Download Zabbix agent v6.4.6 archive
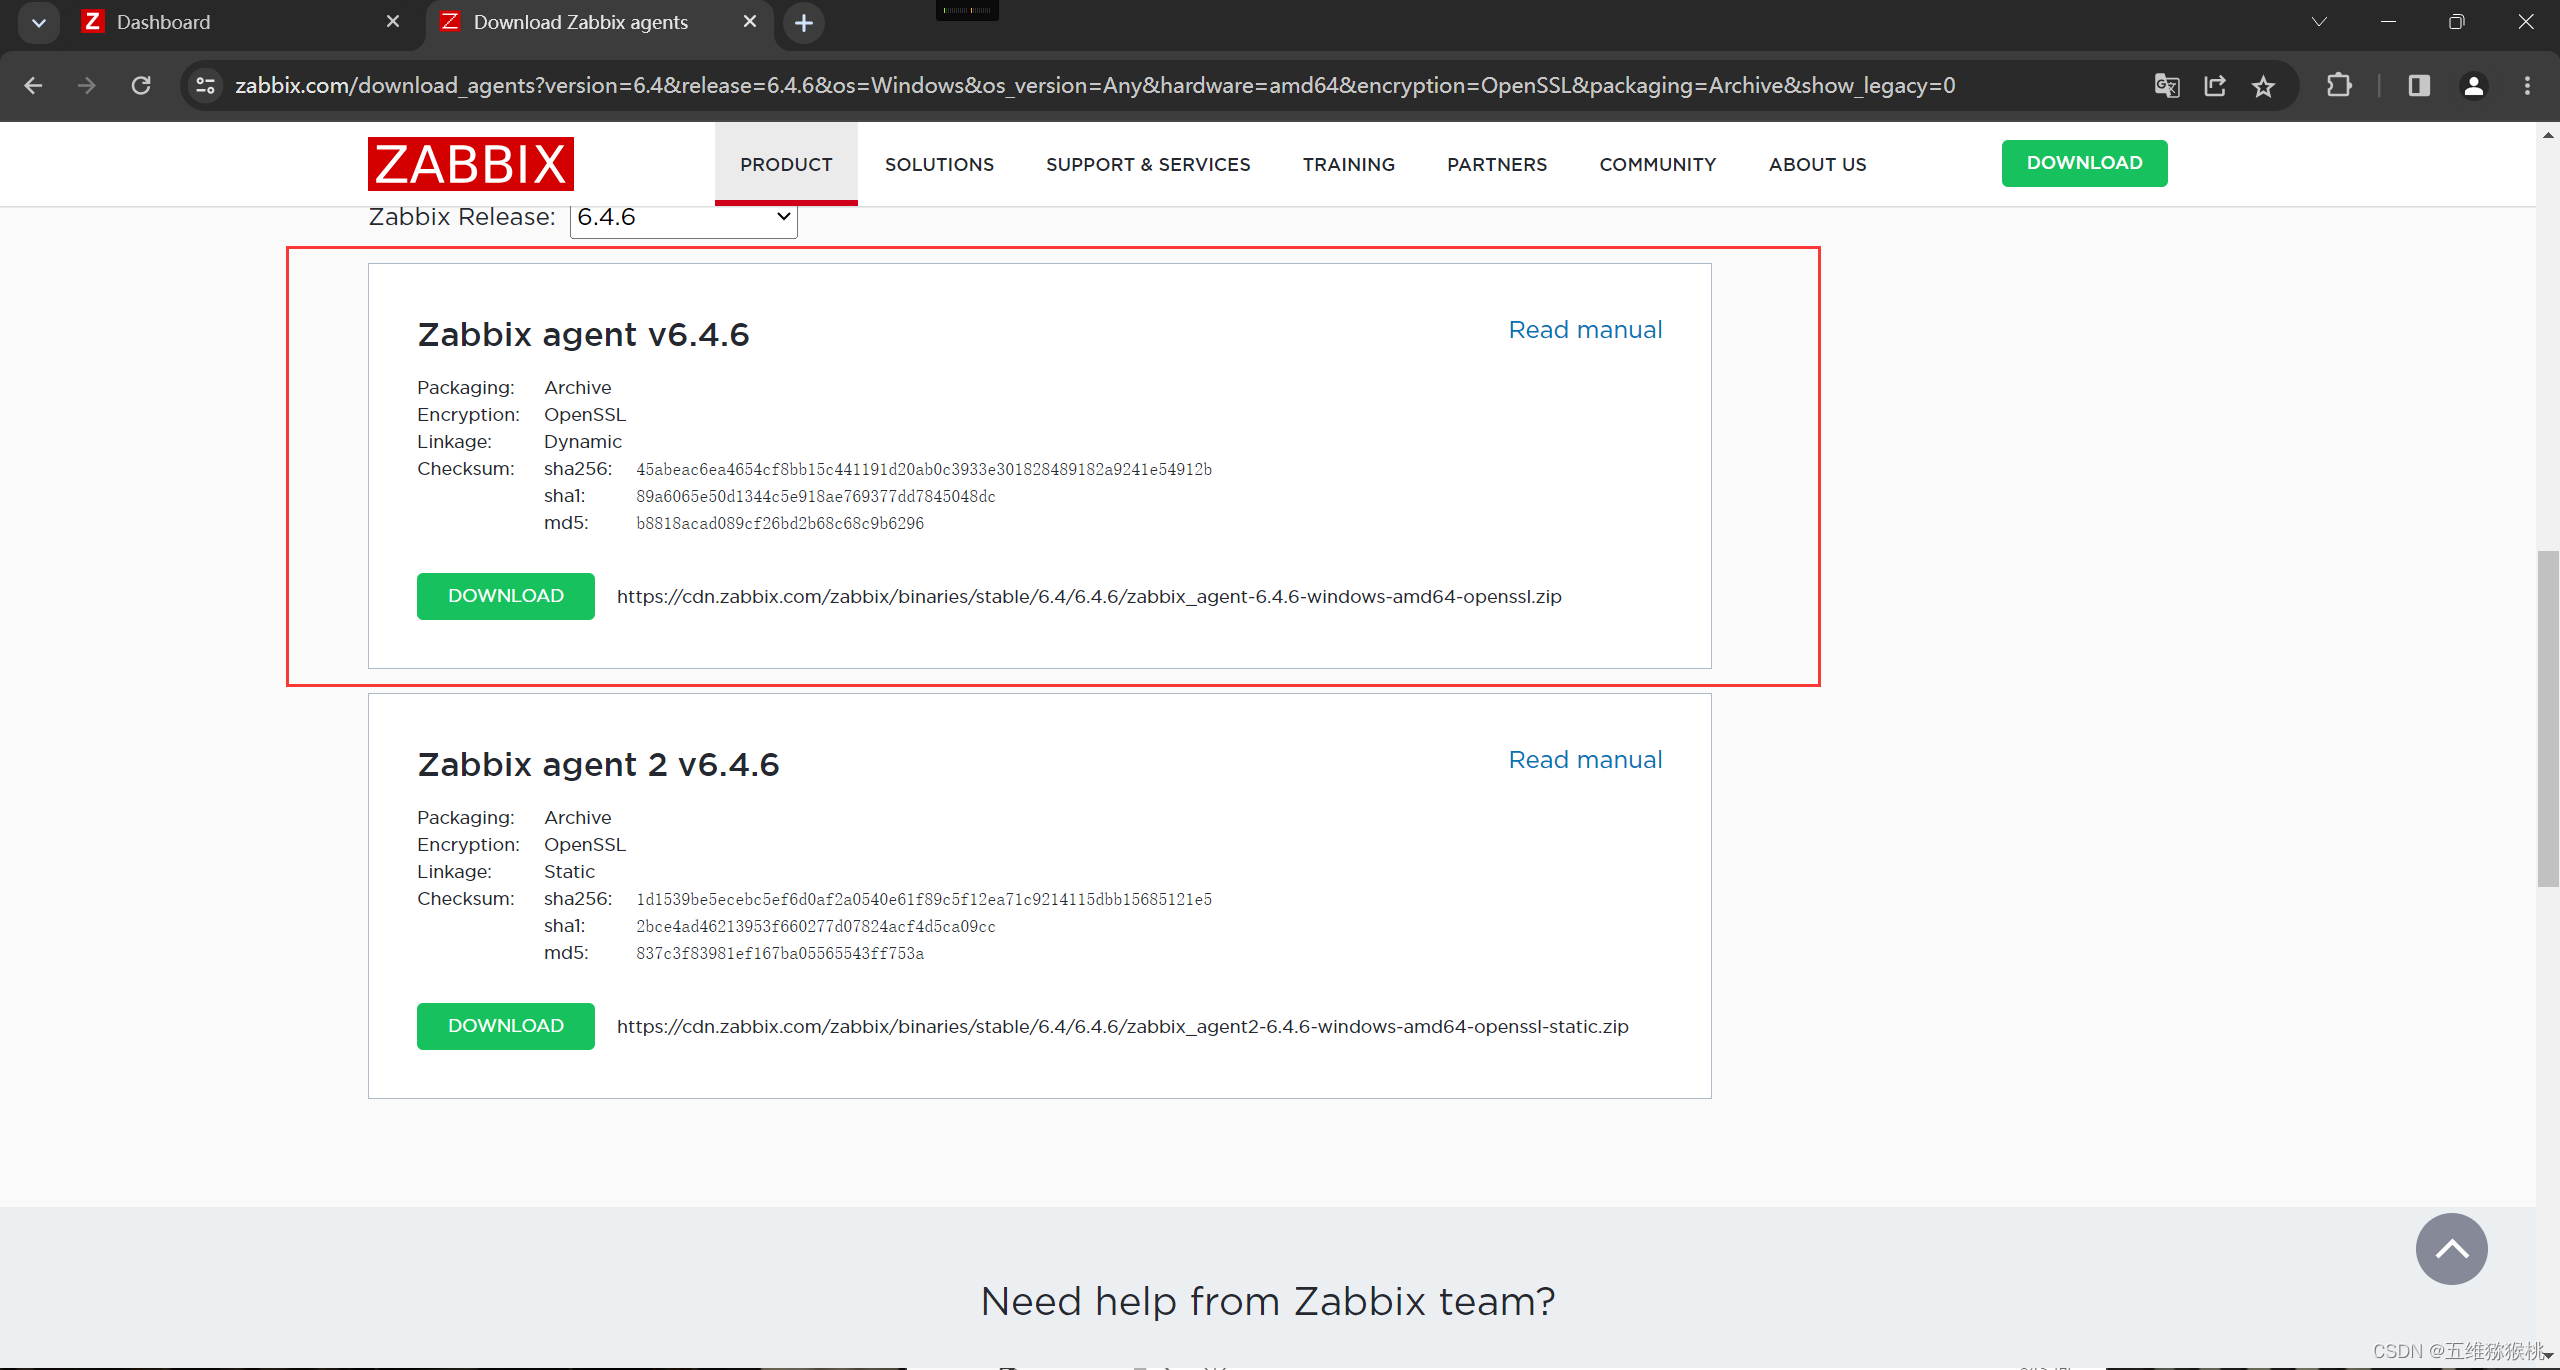 point(505,596)
